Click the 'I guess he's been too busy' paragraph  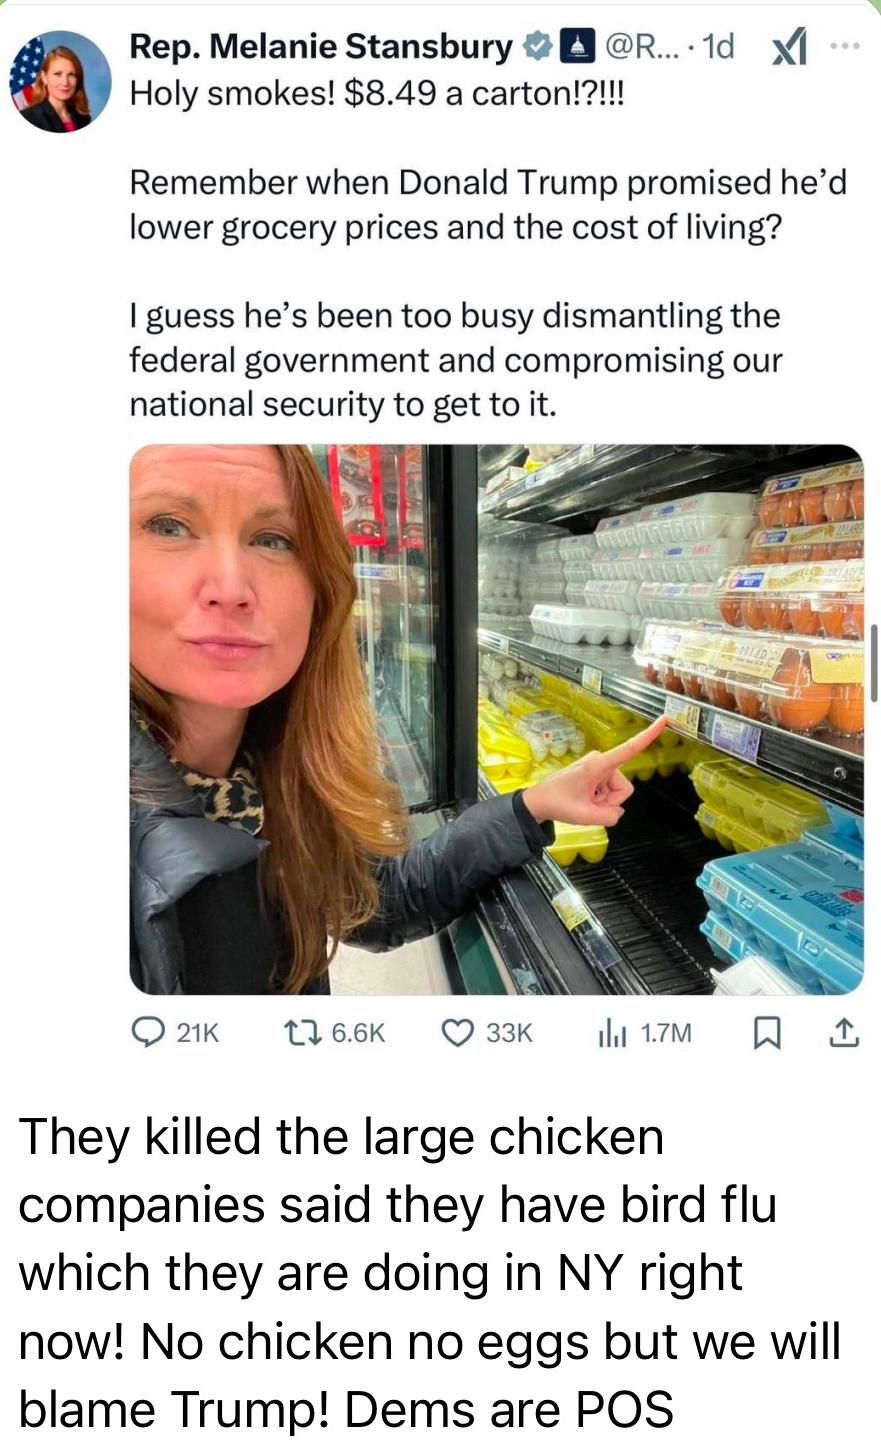point(456,360)
